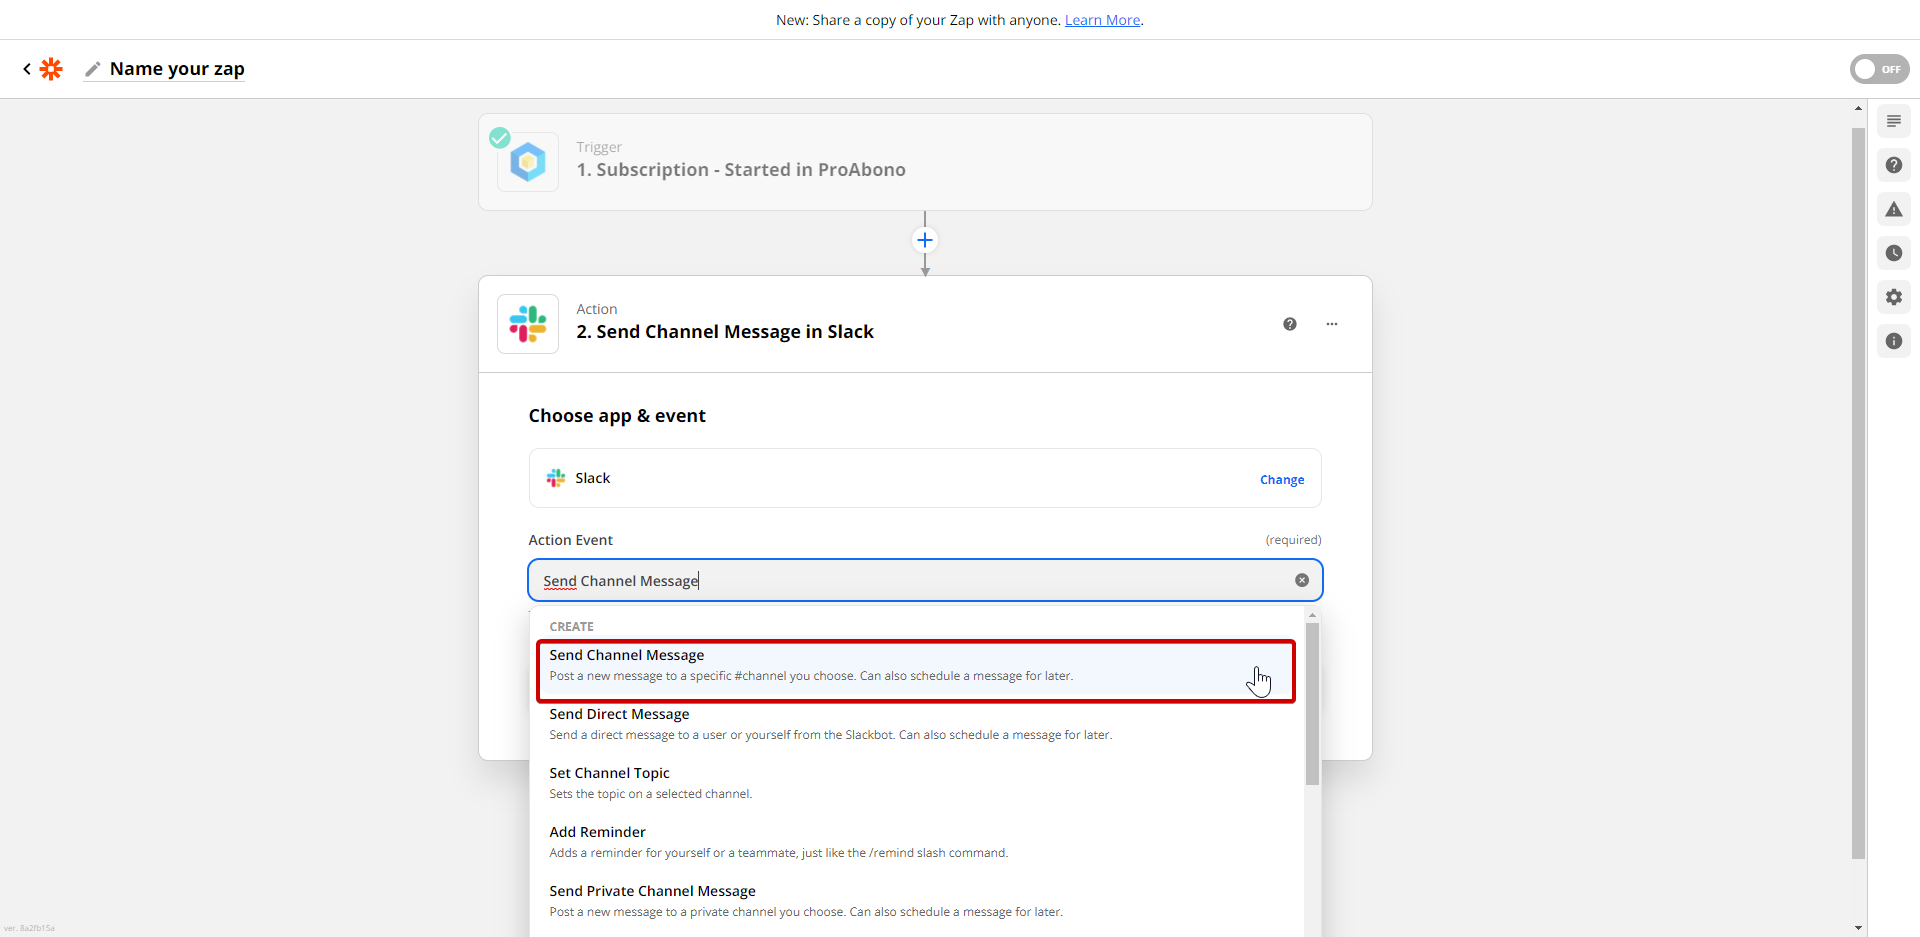
Task: Click the dropdown list scrollbar thumb
Action: (1312, 704)
